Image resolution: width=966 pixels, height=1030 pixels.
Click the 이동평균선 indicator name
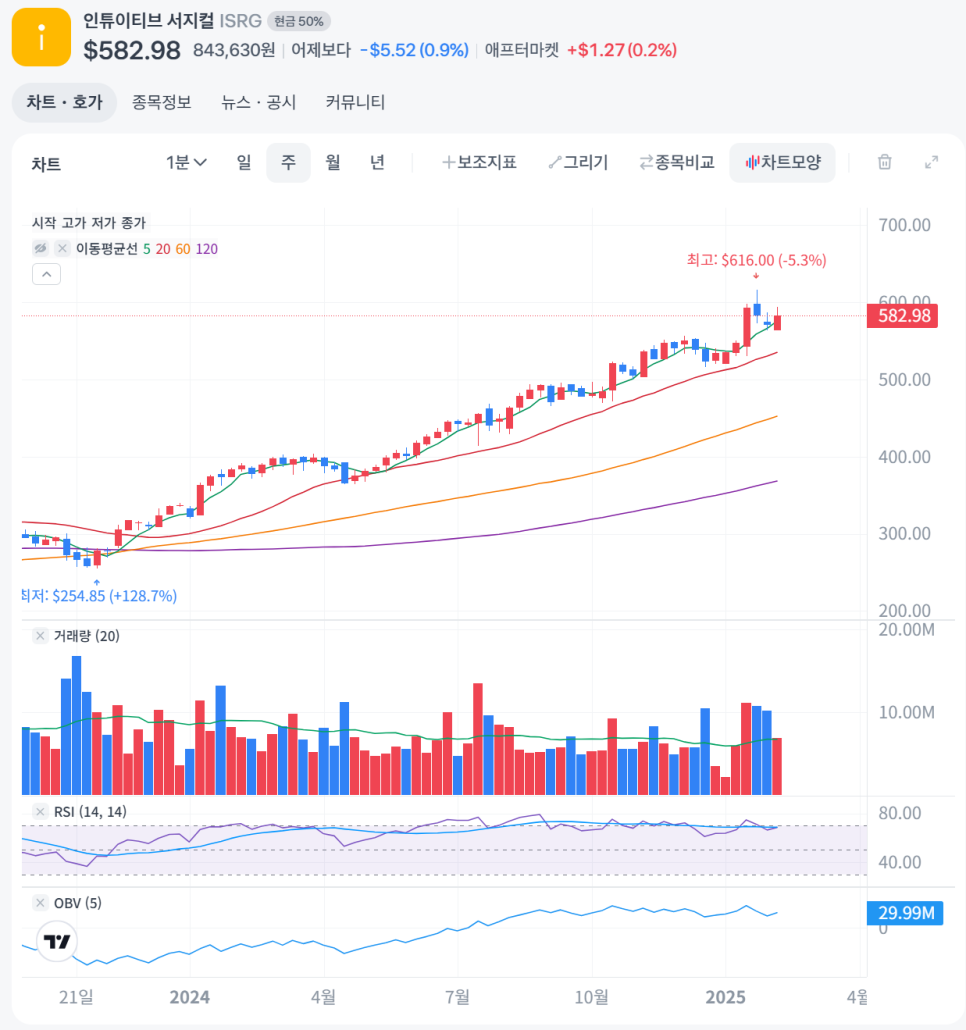point(107,249)
